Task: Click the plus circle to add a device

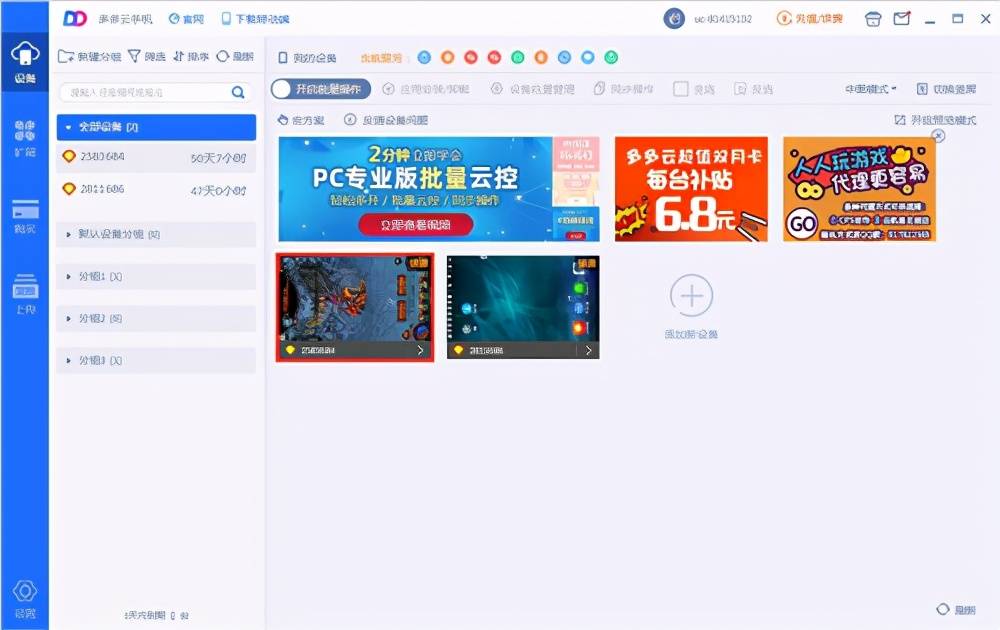Action: [x=691, y=296]
